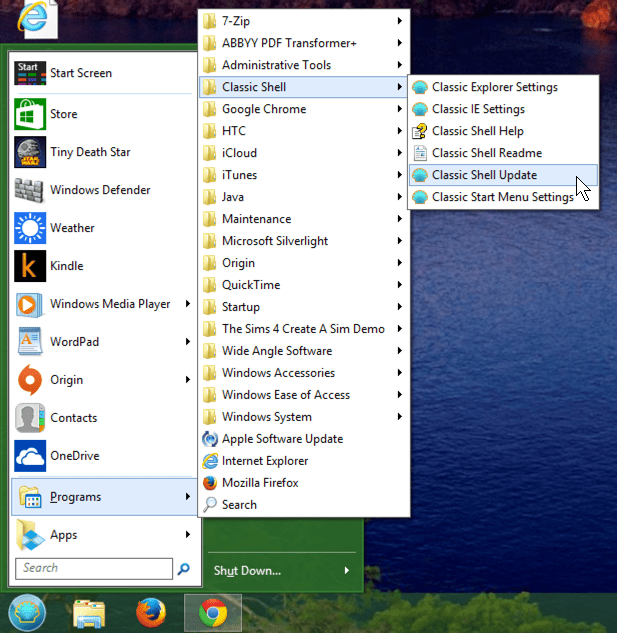
Task: Click the Classic Shell Help question-mark icon
Action: (420, 131)
